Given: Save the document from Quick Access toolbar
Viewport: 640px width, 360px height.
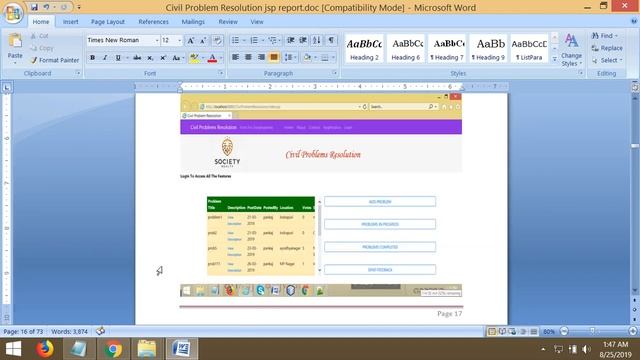Looking at the screenshot, I should pyautogui.click(x=34, y=7).
